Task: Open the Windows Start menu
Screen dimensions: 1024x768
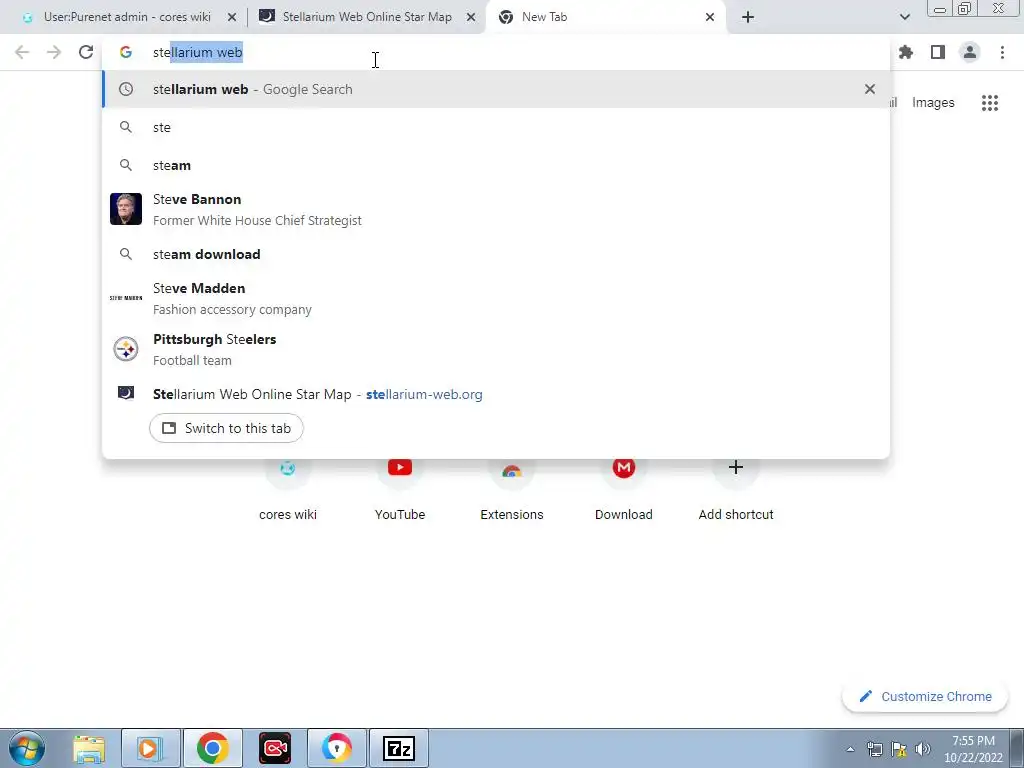Action: (x=27, y=748)
